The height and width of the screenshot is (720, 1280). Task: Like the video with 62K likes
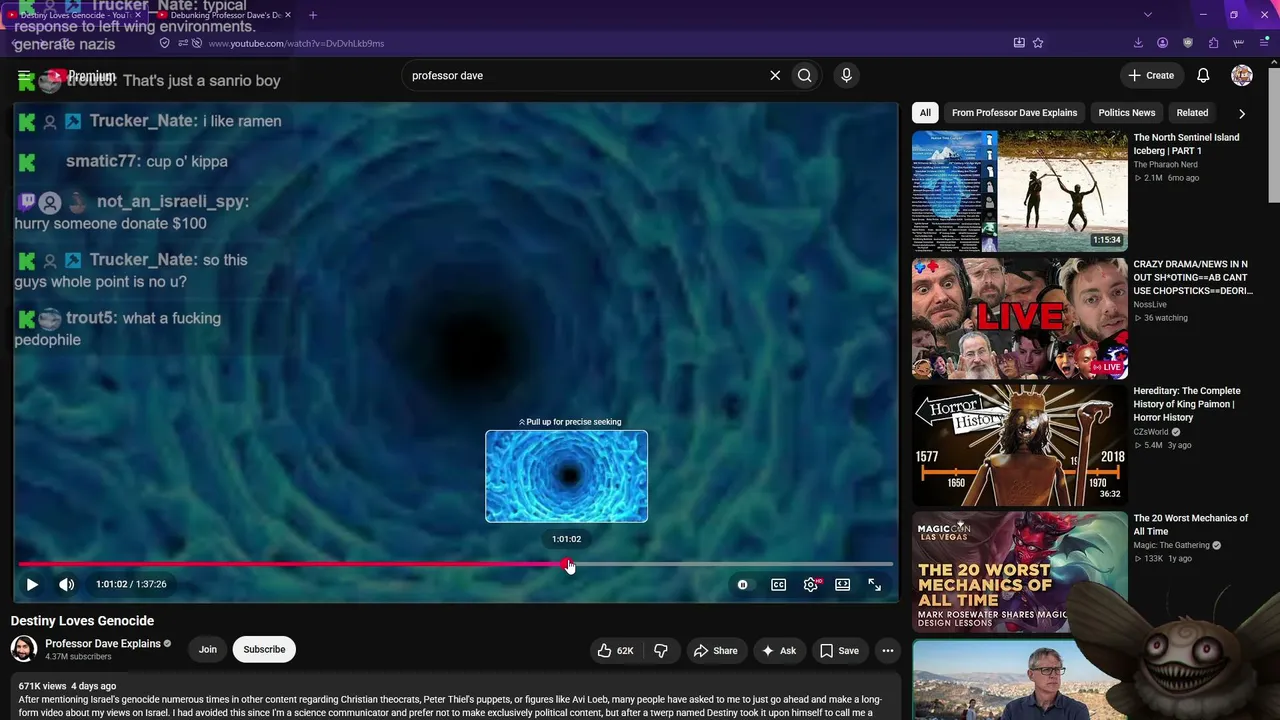coord(615,650)
